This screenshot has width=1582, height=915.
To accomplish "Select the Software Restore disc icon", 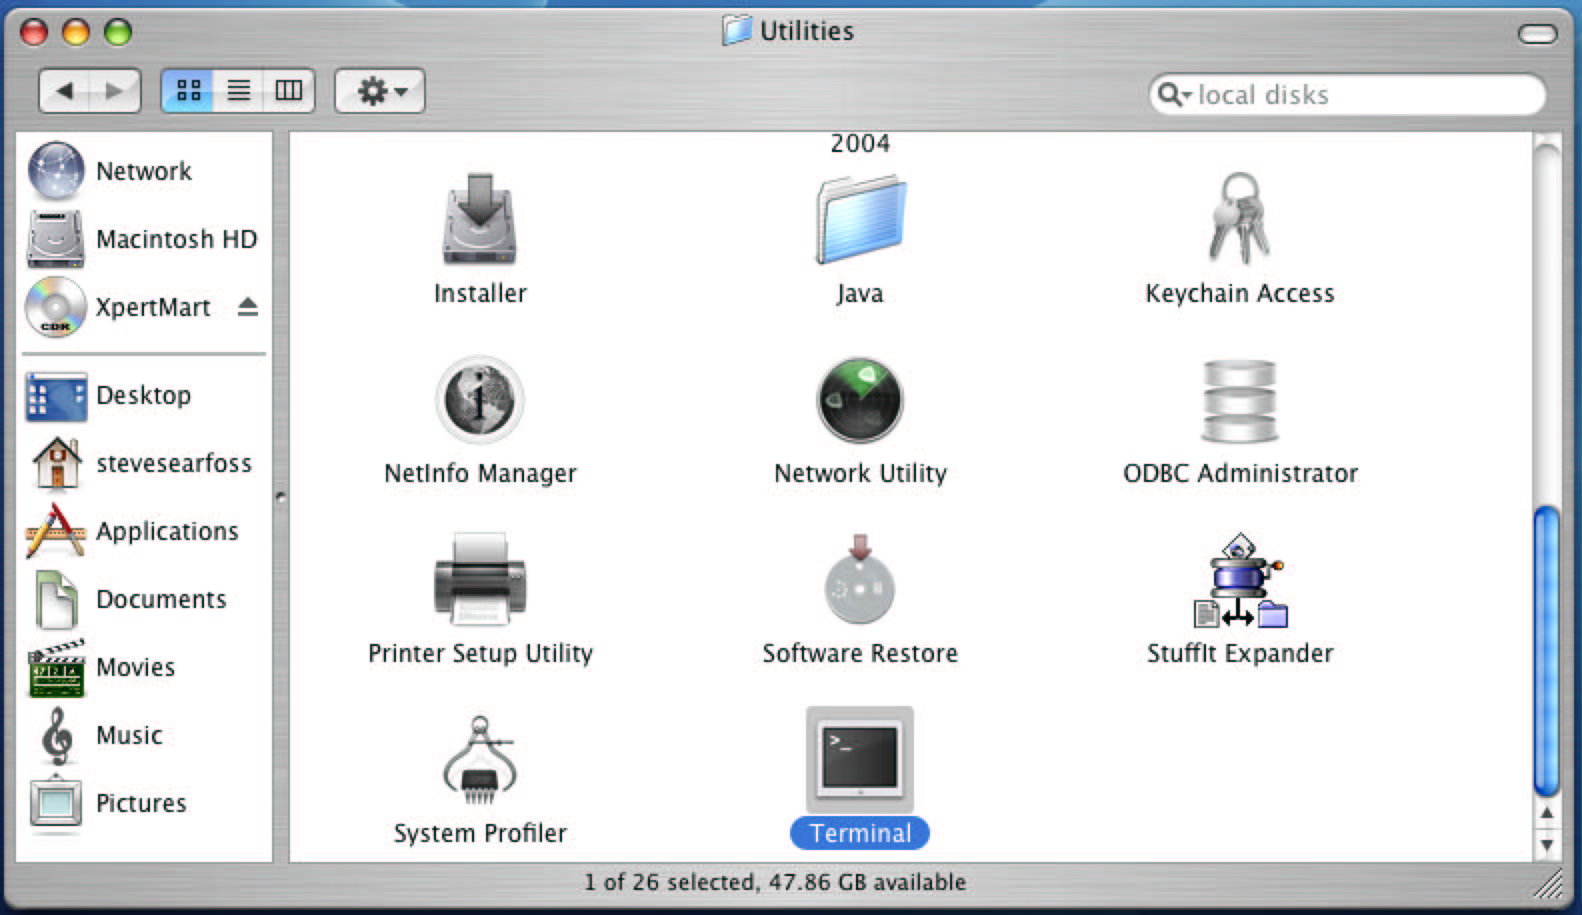I will (x=860, y=579).
